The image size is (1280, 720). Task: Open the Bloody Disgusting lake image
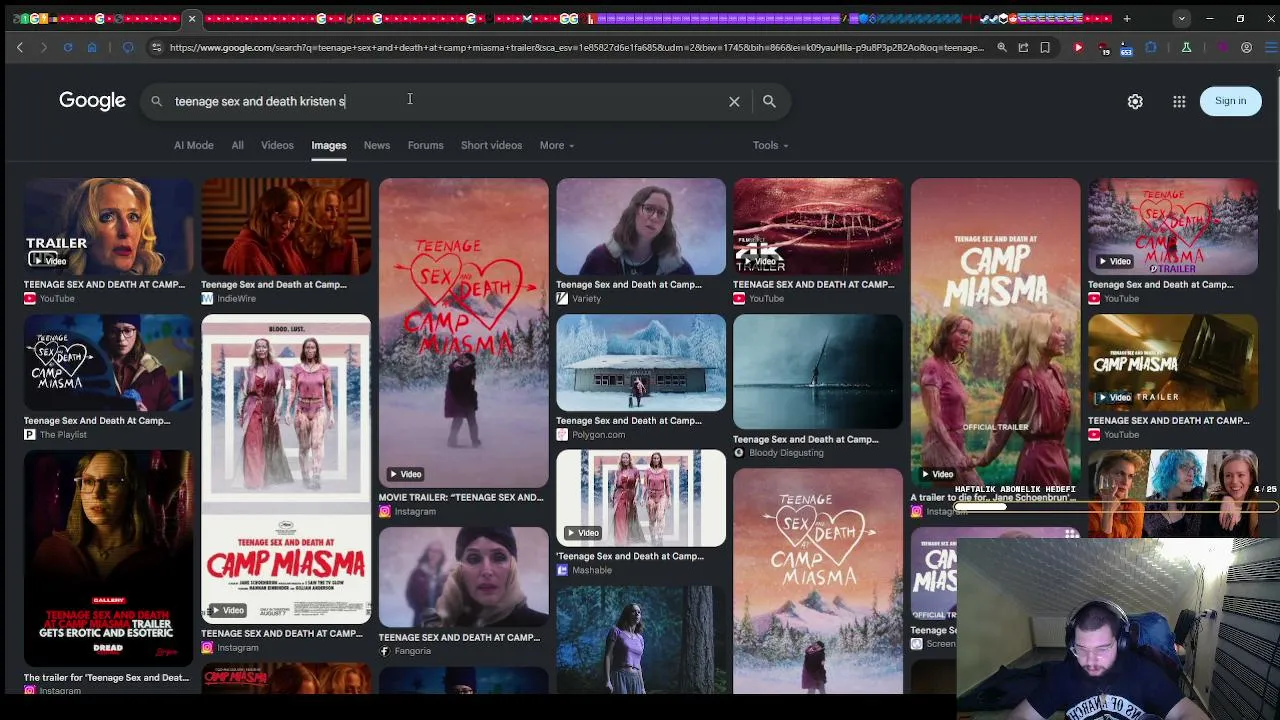pyautogui.click(x=818, y=371)
